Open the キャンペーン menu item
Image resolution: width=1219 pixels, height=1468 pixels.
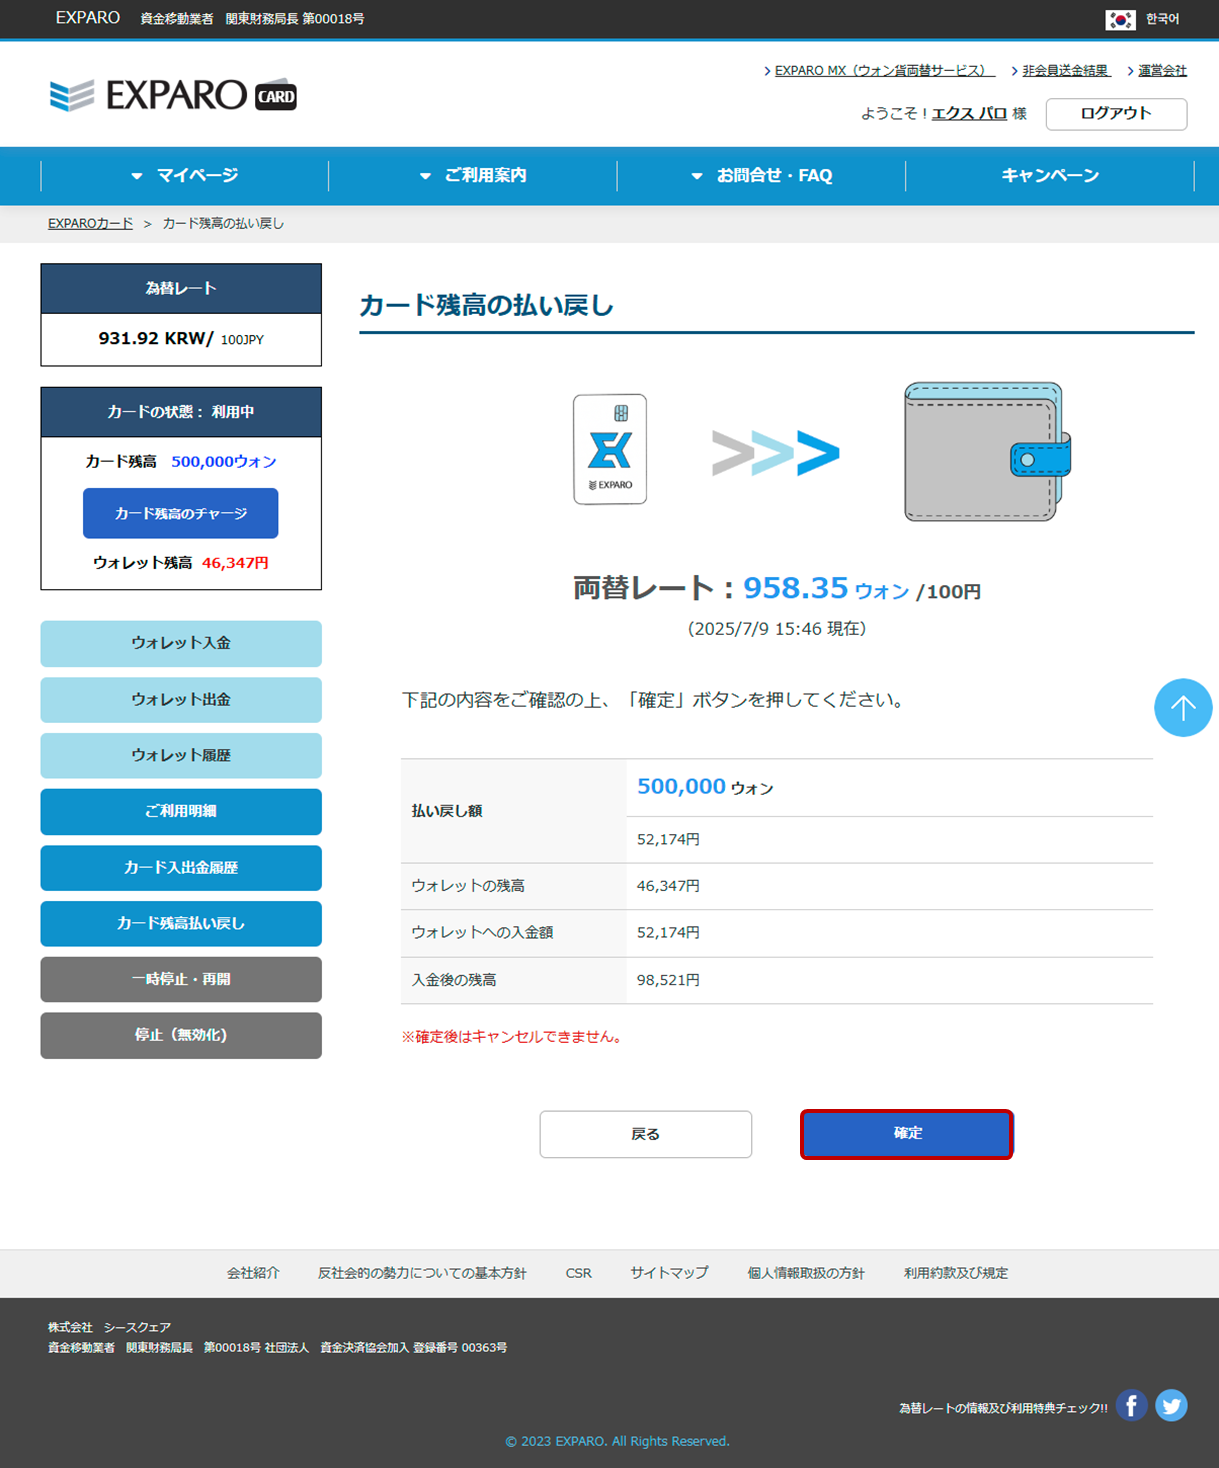point(1050,176)
